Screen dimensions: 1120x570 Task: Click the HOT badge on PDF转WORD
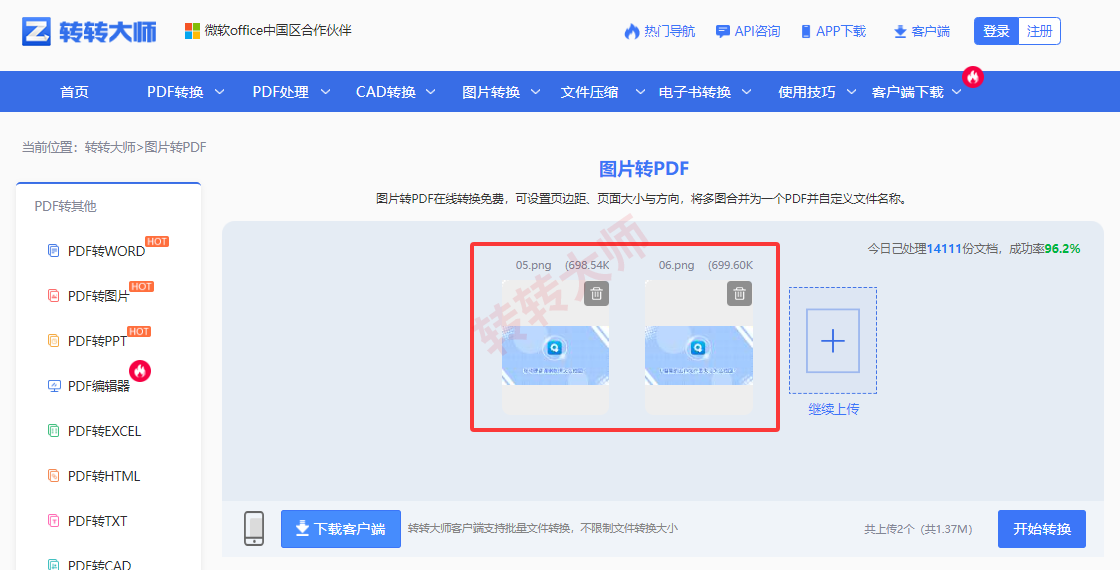157,241
